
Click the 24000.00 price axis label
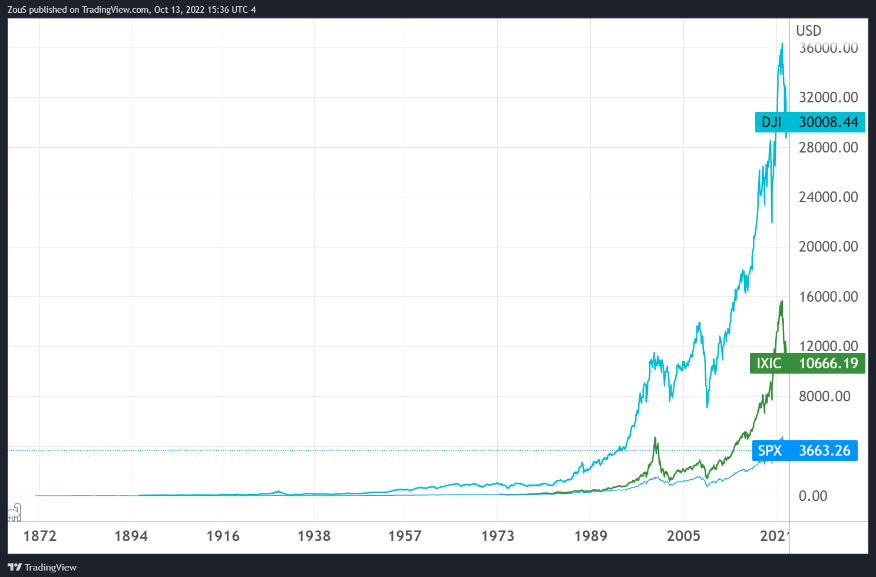pos(829,197)
